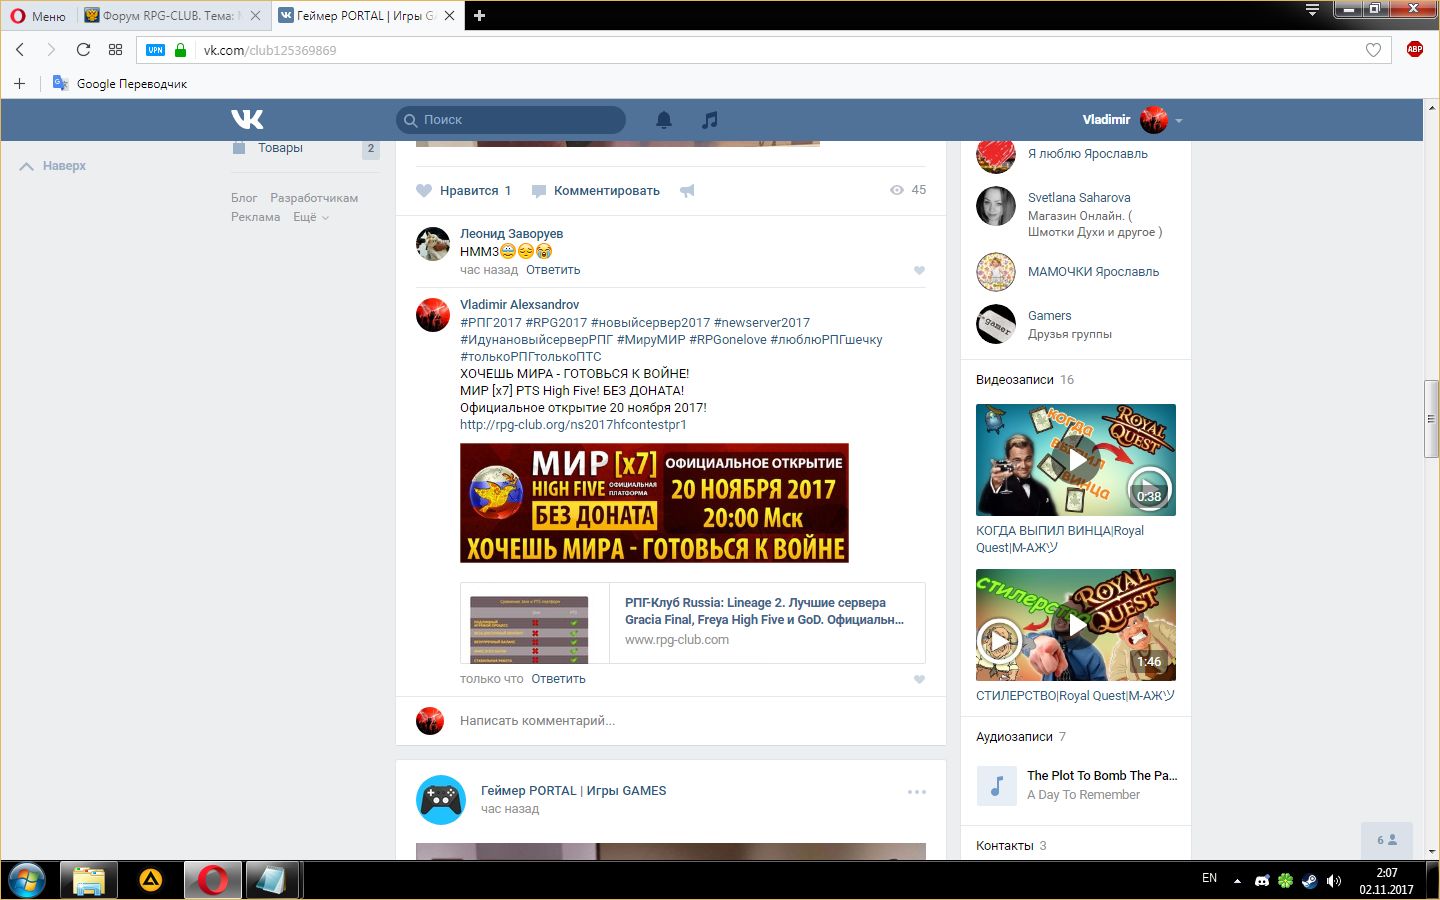Open the Adblock Plus extension
Screen dimensions: 1440x900
[1414, 49]
